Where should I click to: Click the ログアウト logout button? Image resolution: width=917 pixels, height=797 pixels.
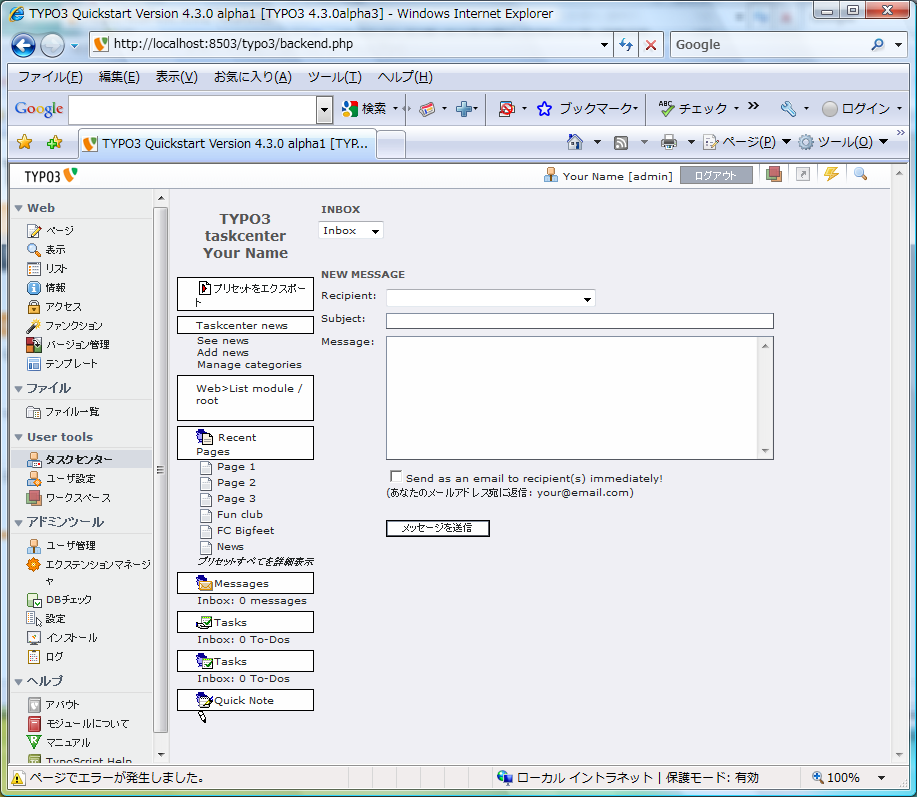point(716,175)
